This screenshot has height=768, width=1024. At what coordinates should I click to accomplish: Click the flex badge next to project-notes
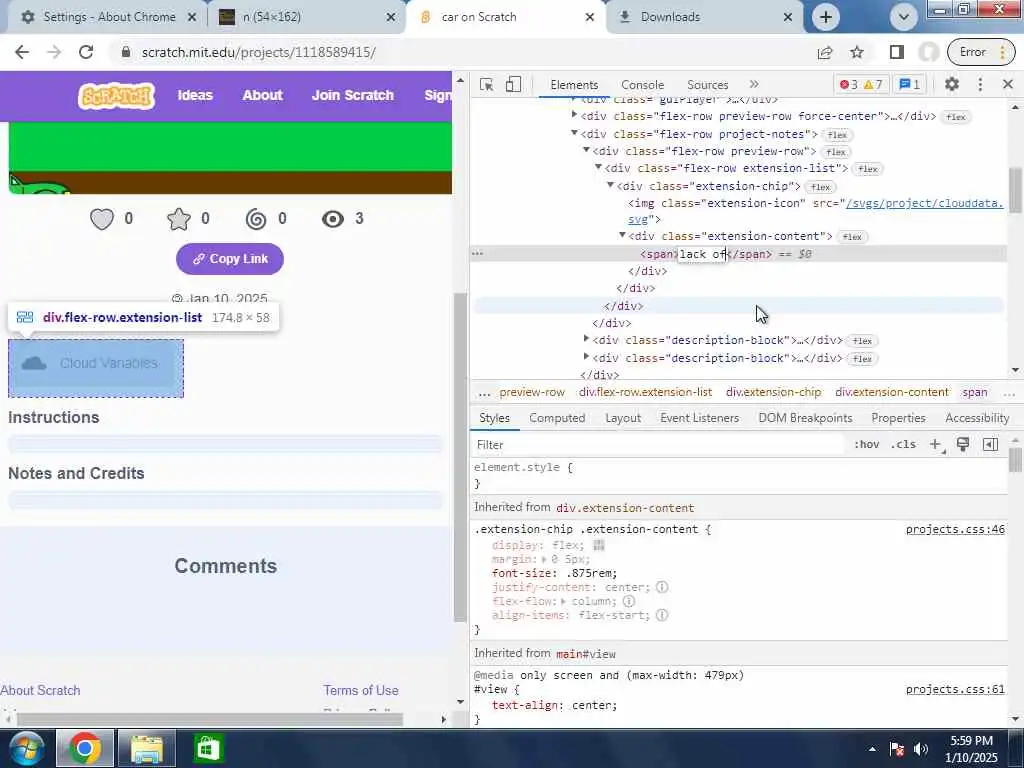point(837,135)
